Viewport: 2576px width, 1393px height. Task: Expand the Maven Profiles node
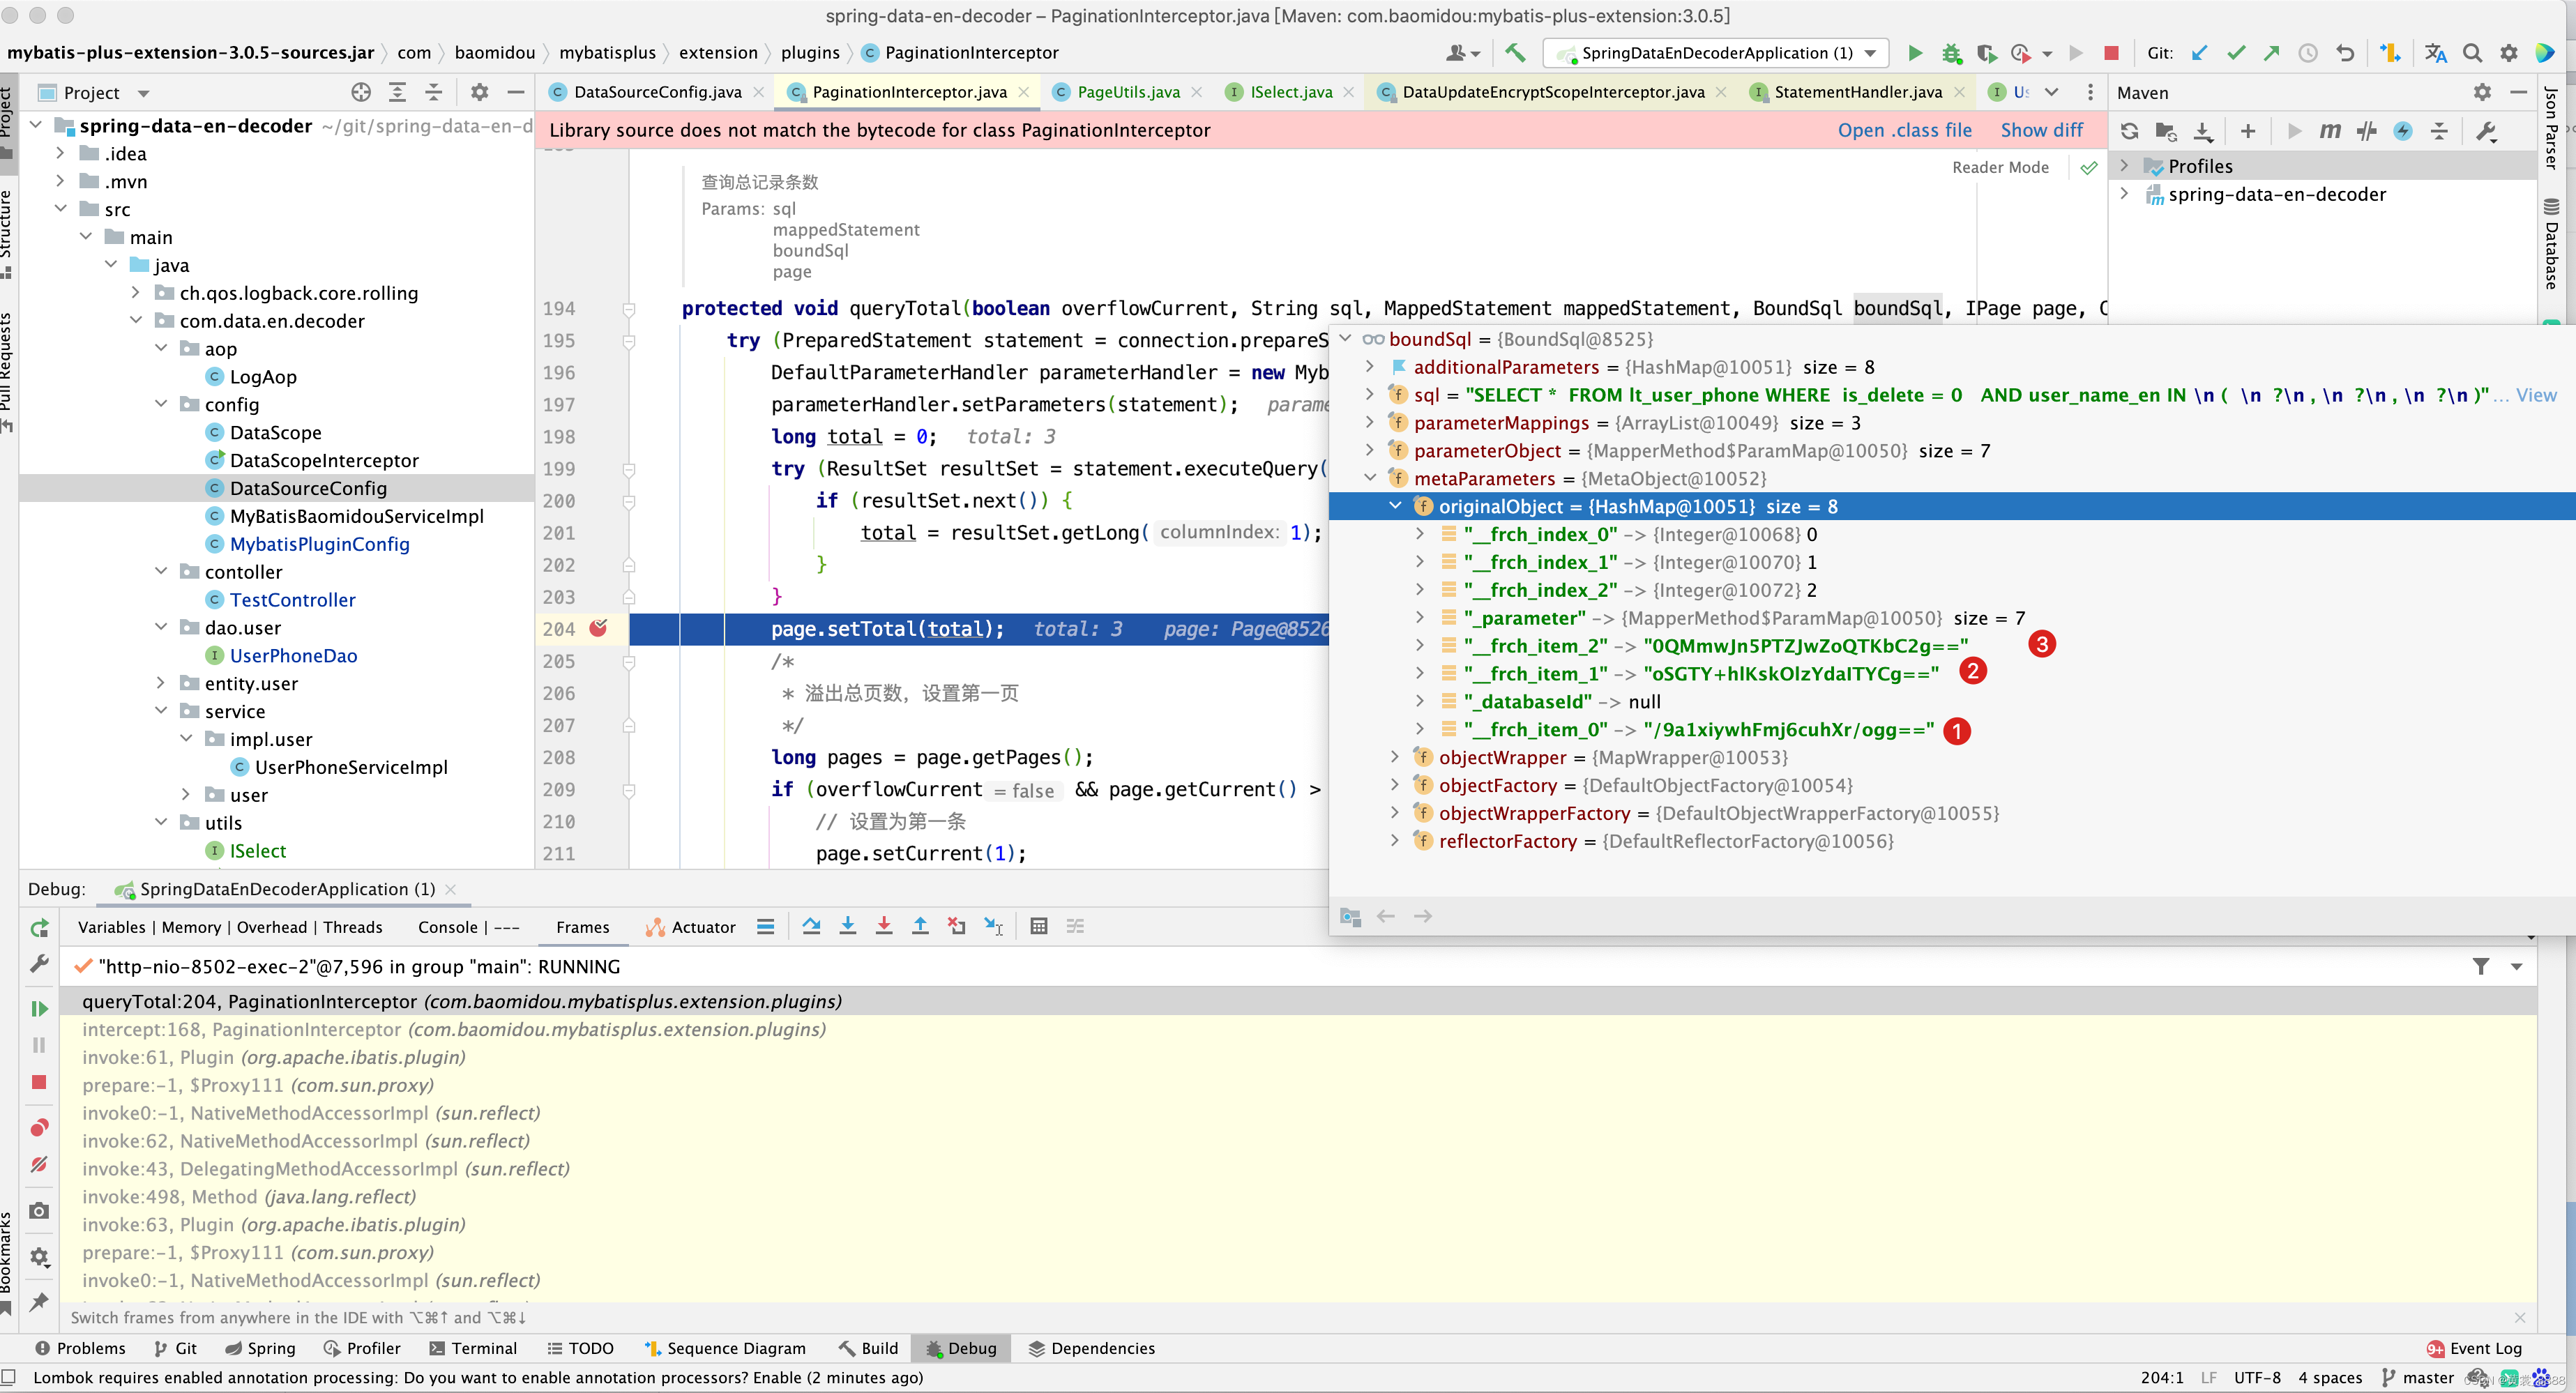2124,166
